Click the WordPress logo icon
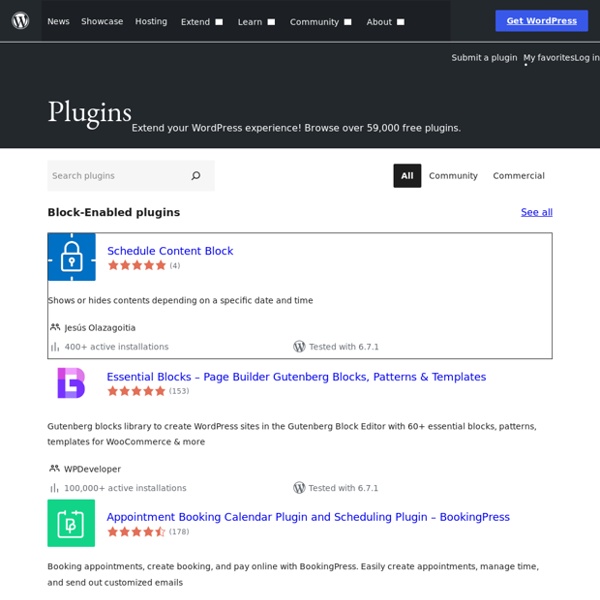Viewport: 600px width, 600px height. click(x=20, y=21)
